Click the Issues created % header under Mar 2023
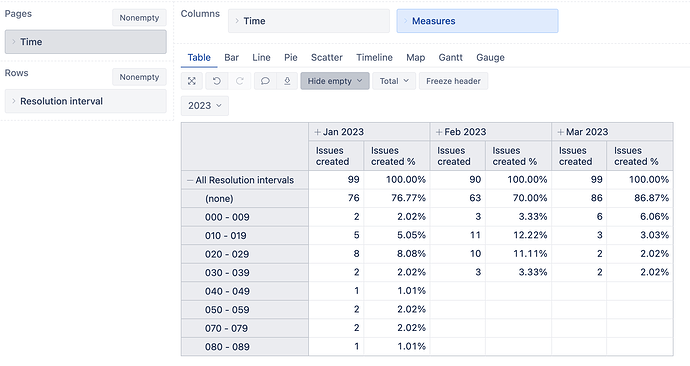 pos(640,156)
